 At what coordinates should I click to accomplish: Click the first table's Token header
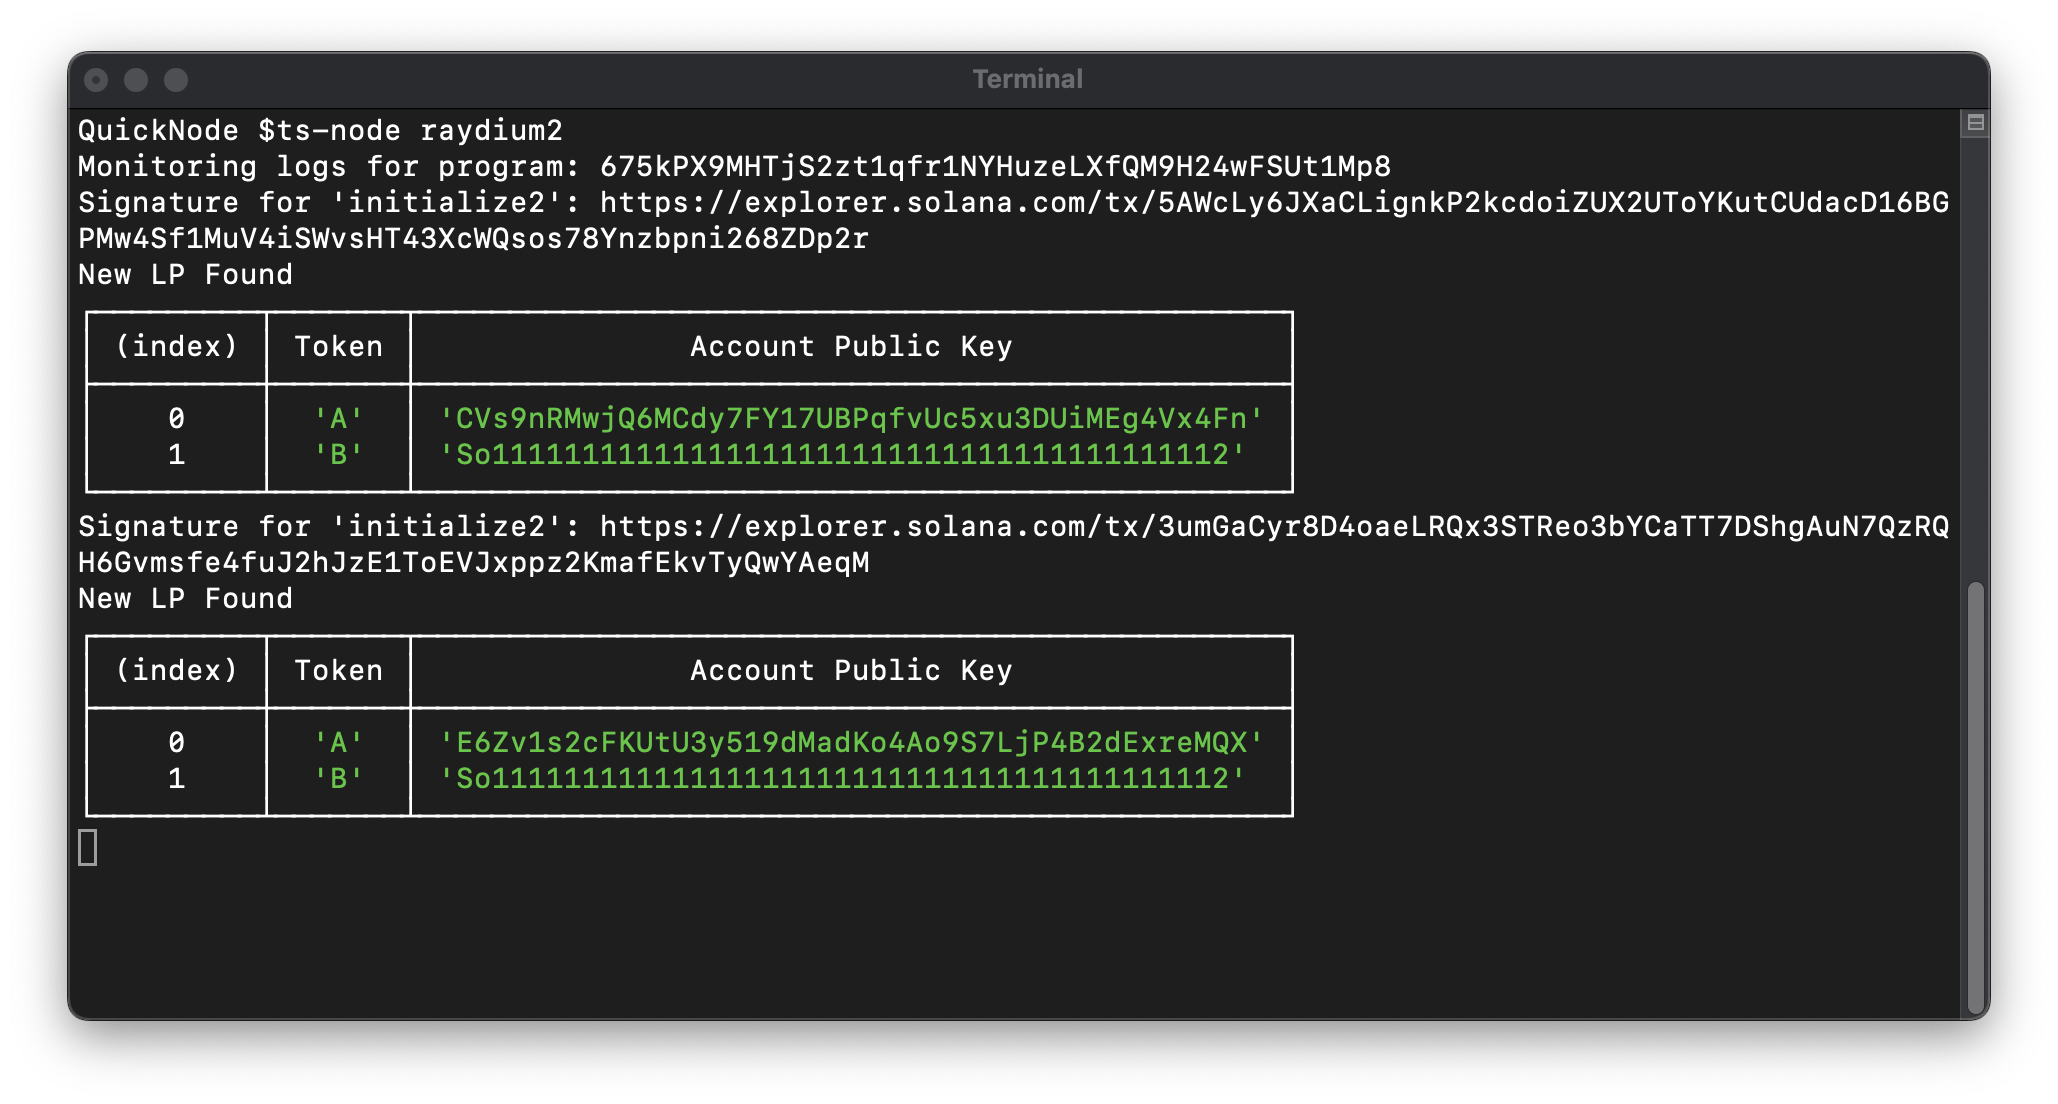click(338, 347)
